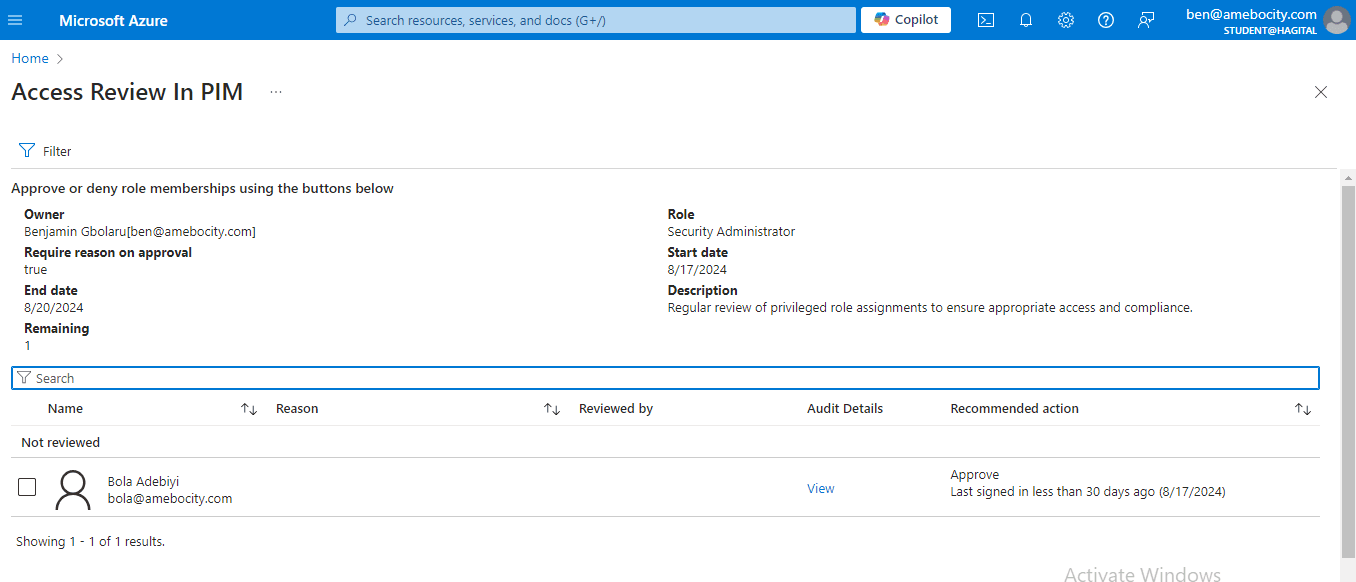Sort by the Reason column arrows
Image resolution: width=1356 pixels, height=582 pixels.
(x=551, y=409)
